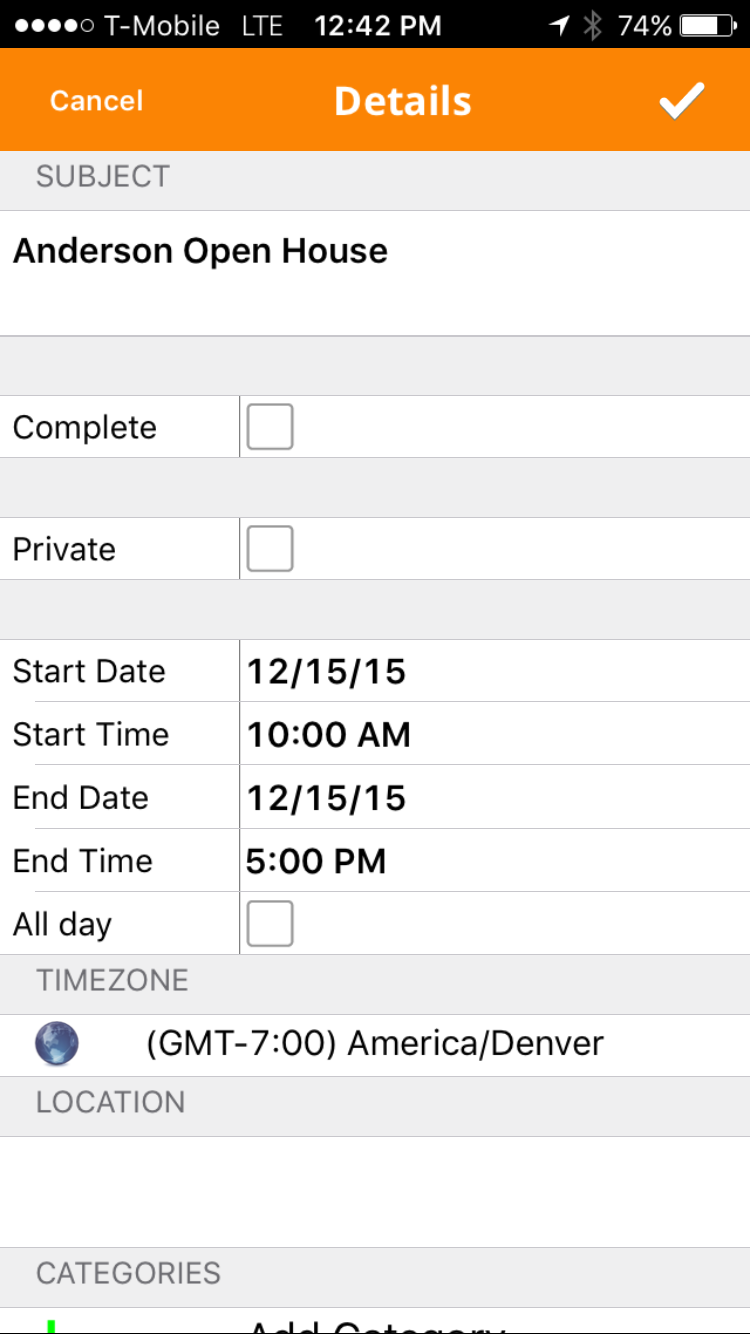Toggle the Complete checkbox
Viewport: 750px width, 1334px height.
270,427
